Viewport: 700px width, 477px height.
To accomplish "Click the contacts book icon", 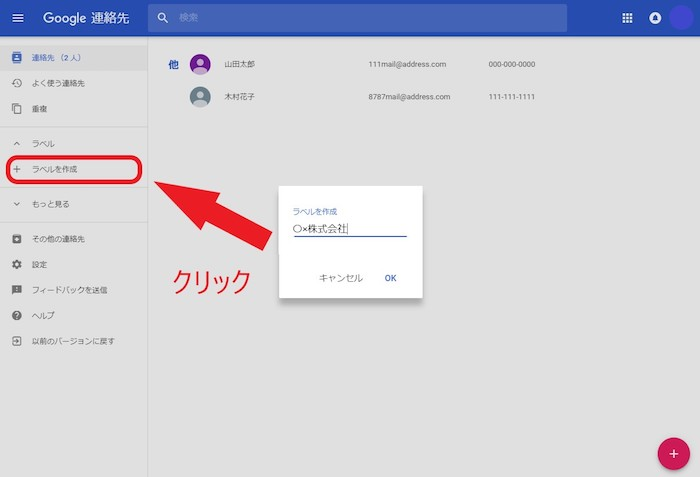I will tap(17, 58).
